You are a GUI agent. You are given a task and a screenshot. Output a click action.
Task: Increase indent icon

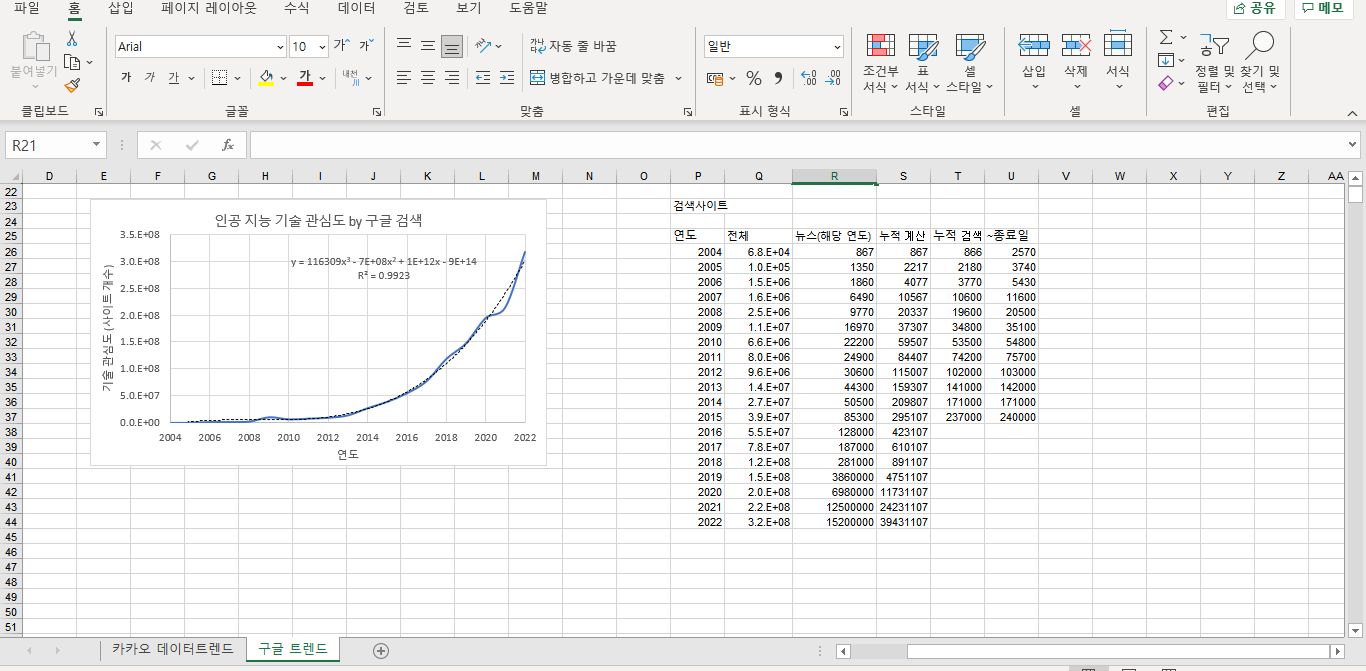507,77
